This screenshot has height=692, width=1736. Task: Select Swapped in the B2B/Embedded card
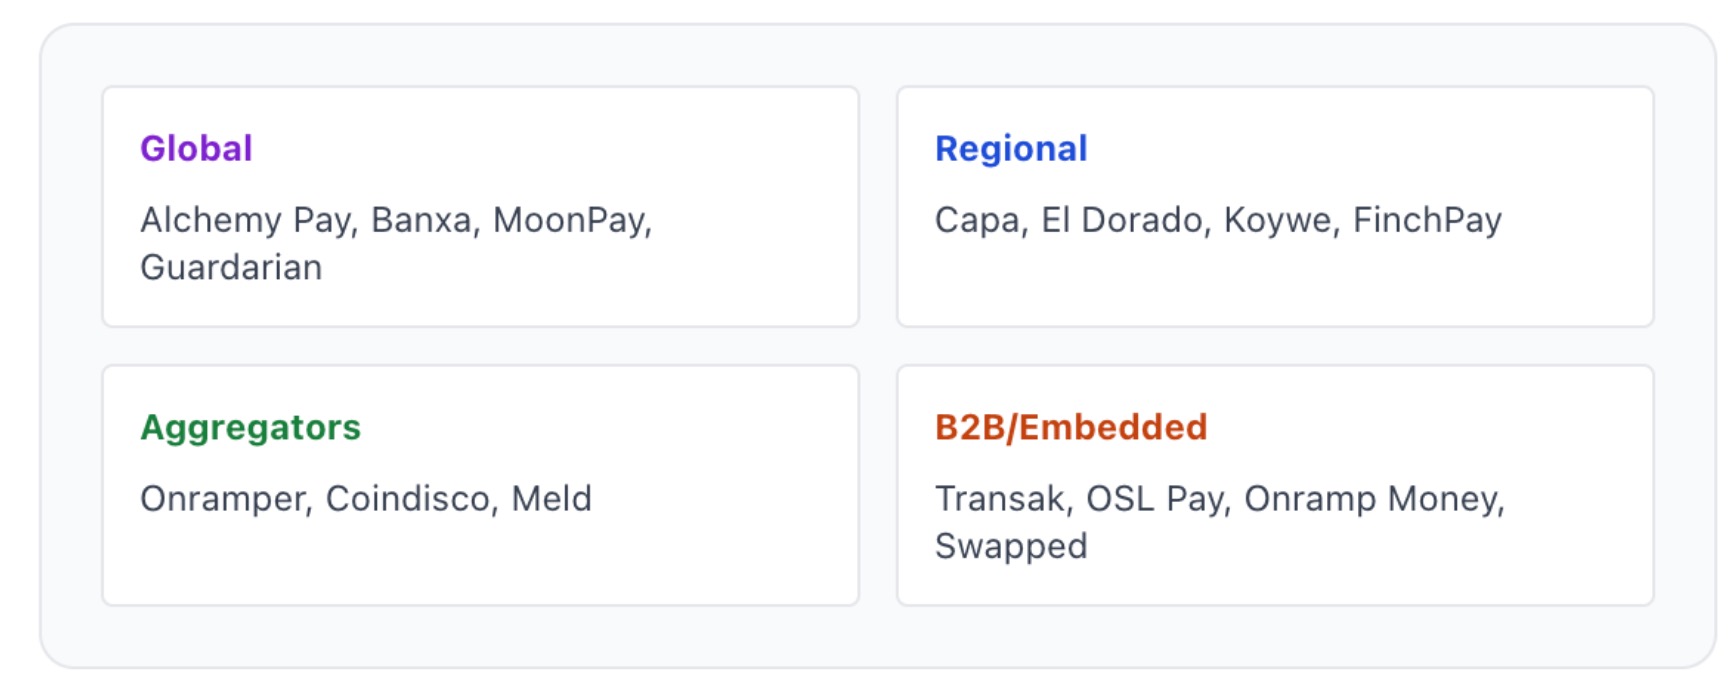click(1011, 547)
